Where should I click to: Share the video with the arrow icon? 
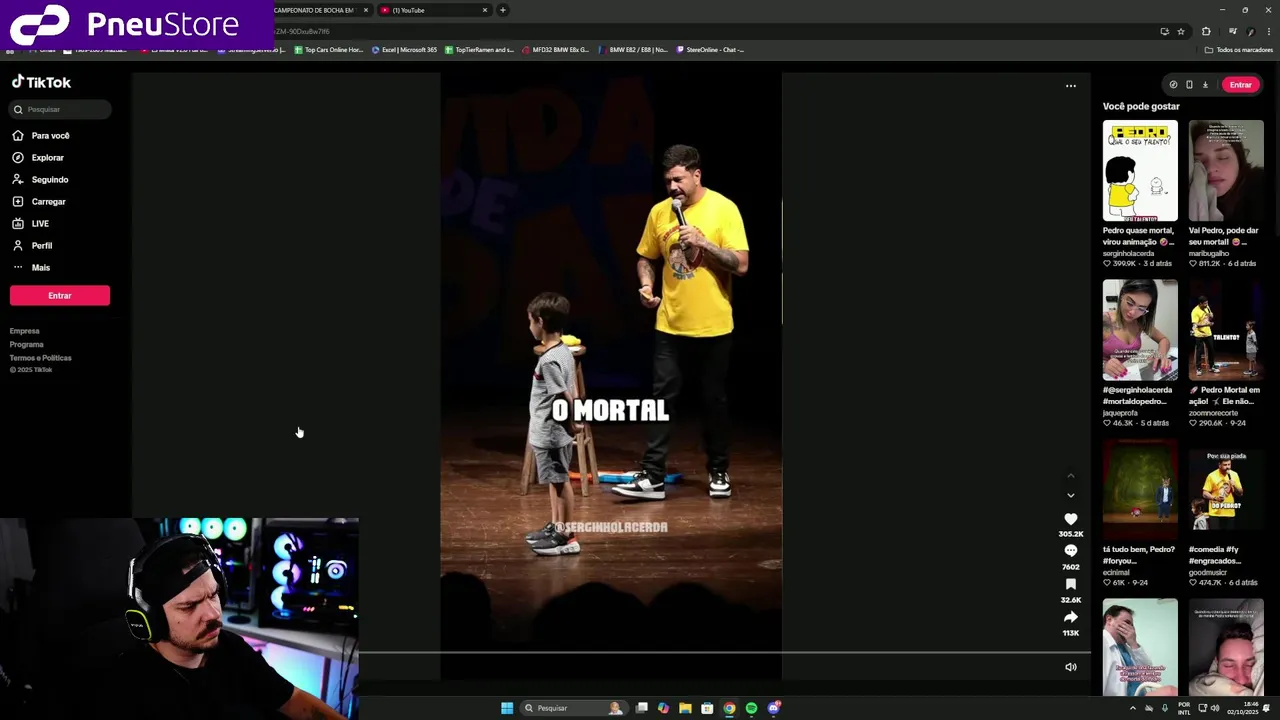(1071, 617)
